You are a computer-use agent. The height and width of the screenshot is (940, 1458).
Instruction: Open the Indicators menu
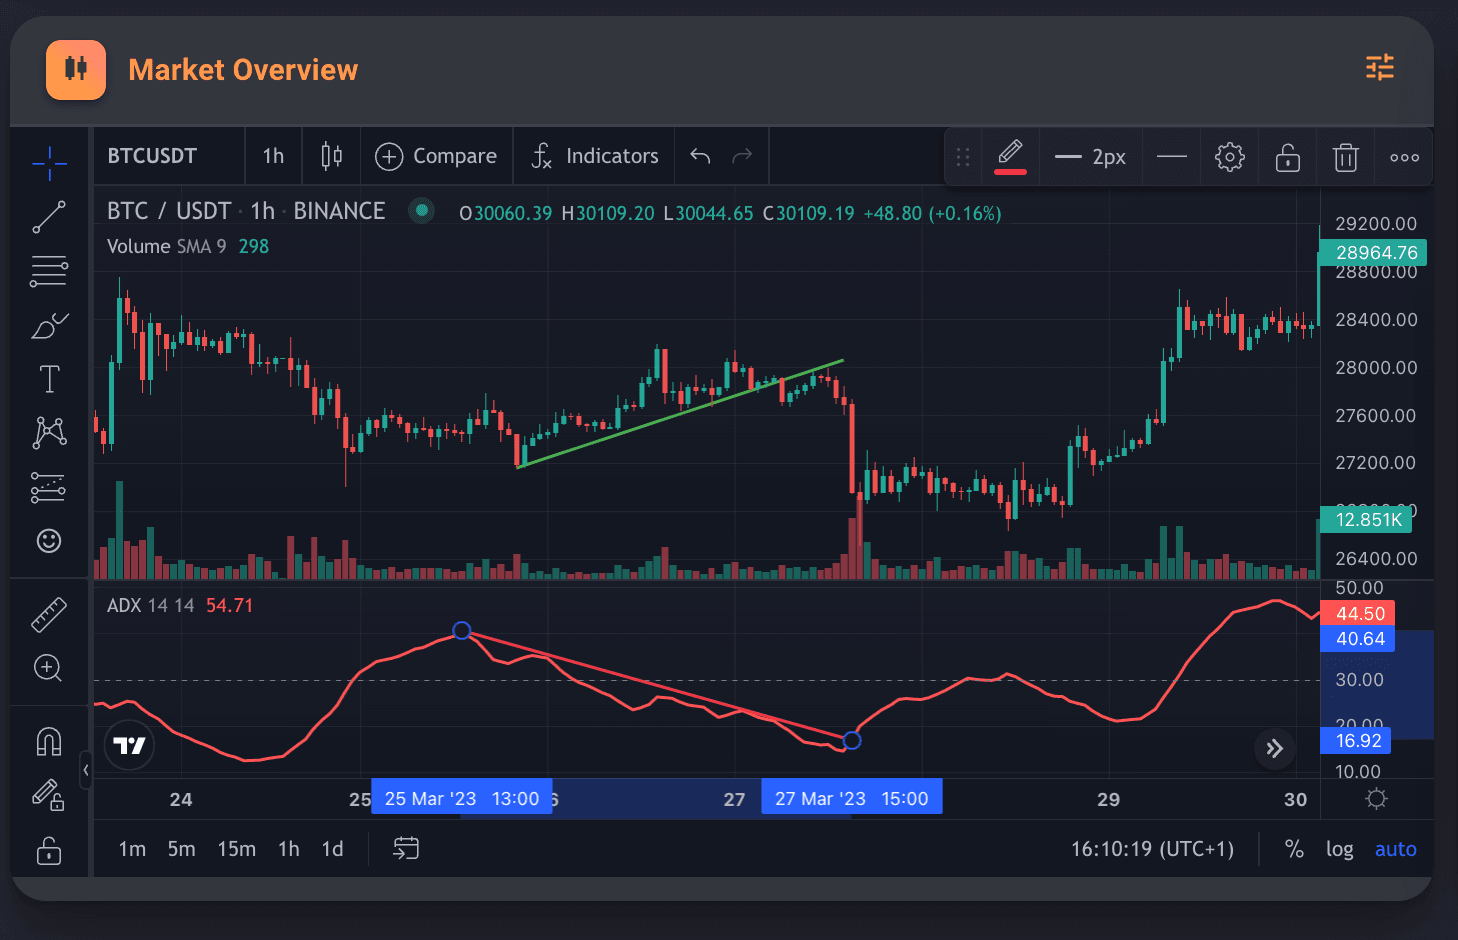tap(594, 156)
